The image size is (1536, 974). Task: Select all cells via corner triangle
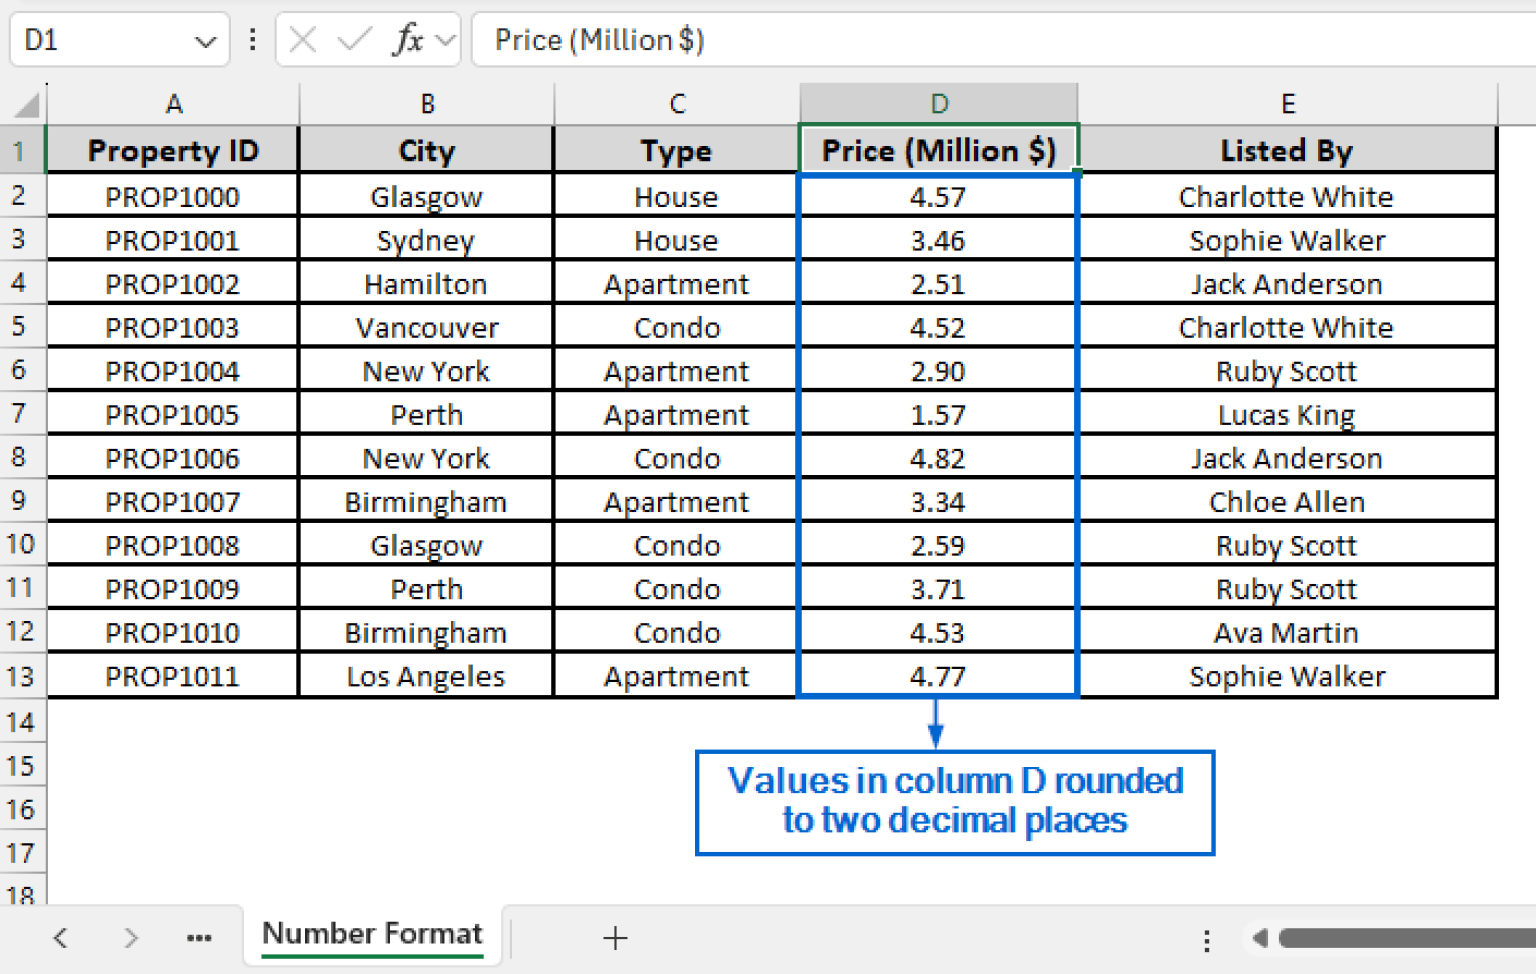27,103
